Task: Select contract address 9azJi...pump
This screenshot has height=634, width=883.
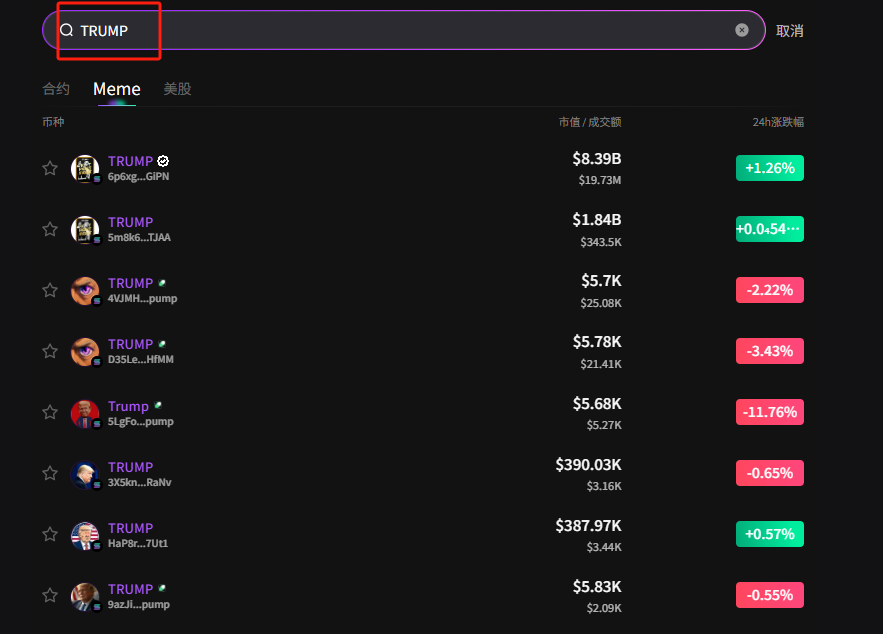Action: 139,604
